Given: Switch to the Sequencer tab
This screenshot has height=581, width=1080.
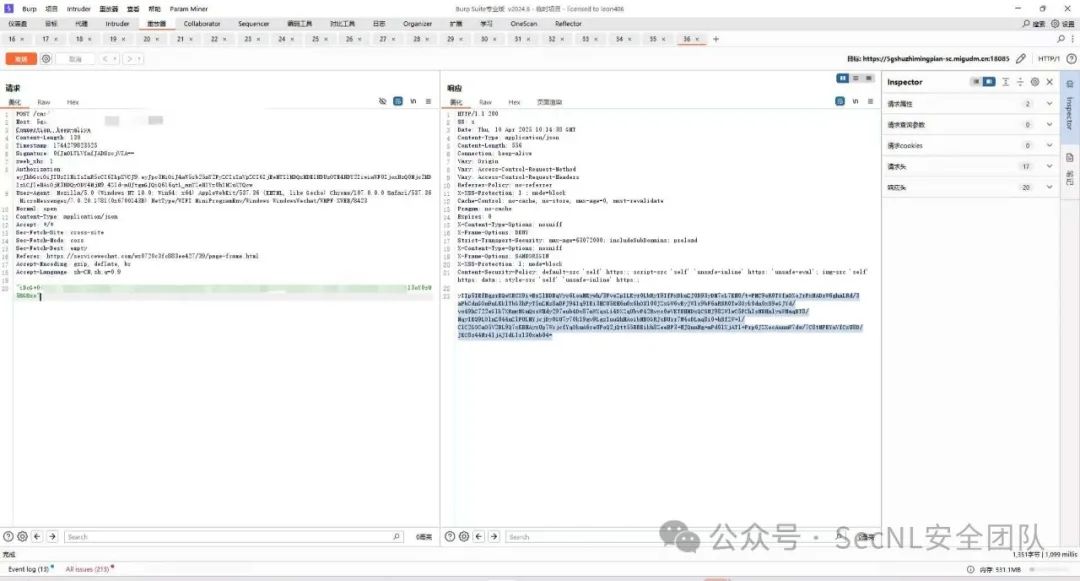Looking at the screenshot, I should click(x=253, y=23).
